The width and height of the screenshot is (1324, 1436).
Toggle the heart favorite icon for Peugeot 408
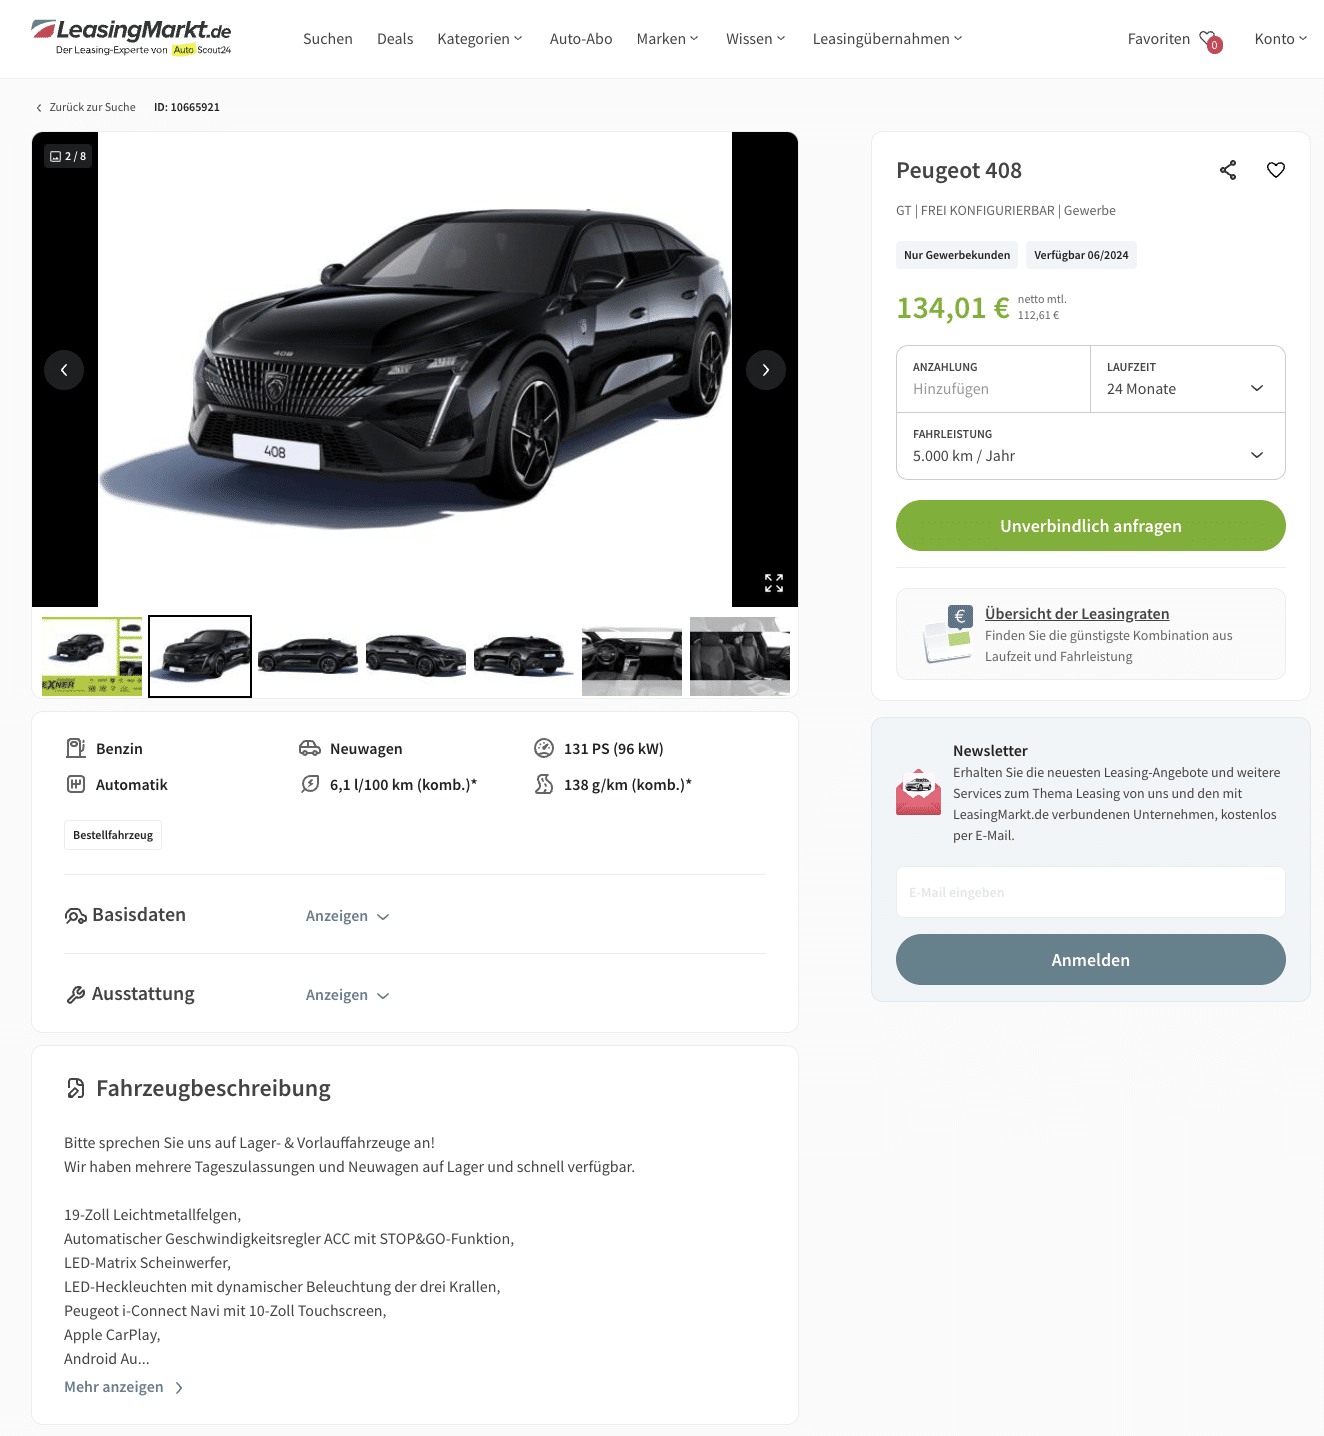click(x=1276, y=170)
